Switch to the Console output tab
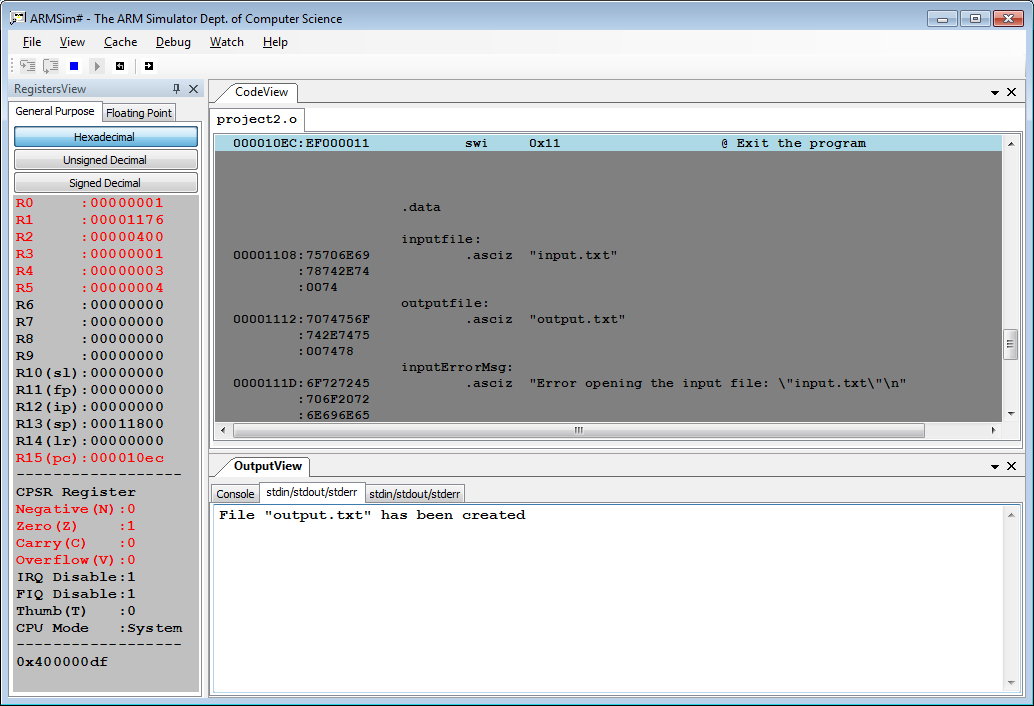 click(x=235, y=494)
